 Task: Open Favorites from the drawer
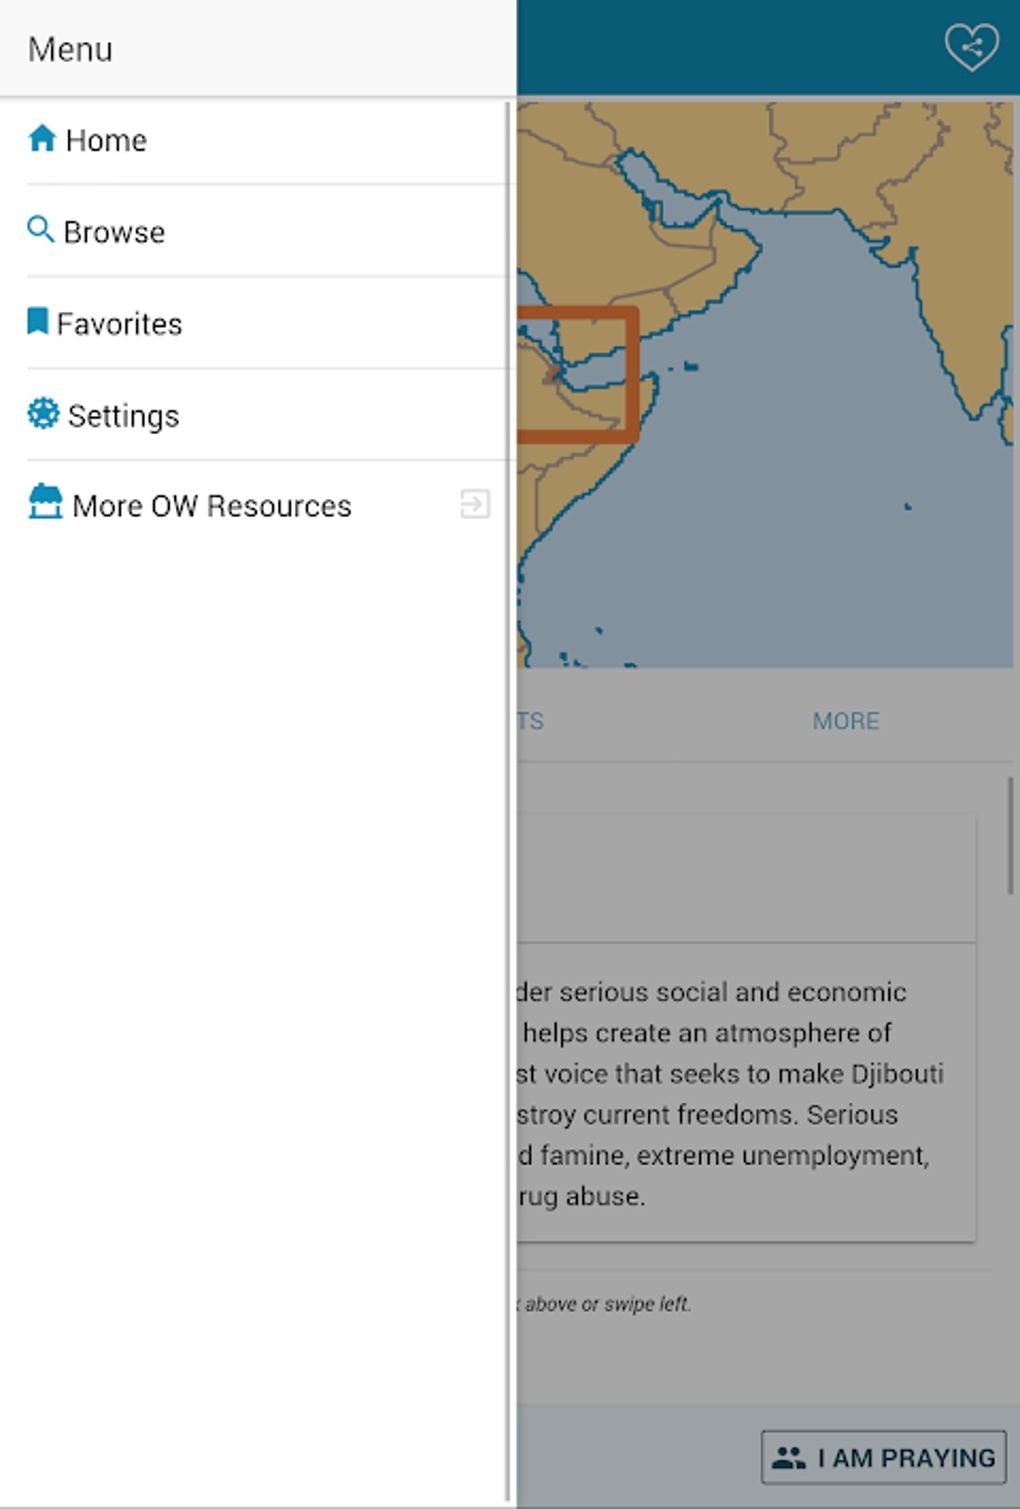pyautogui.click(x=119, y=324)
